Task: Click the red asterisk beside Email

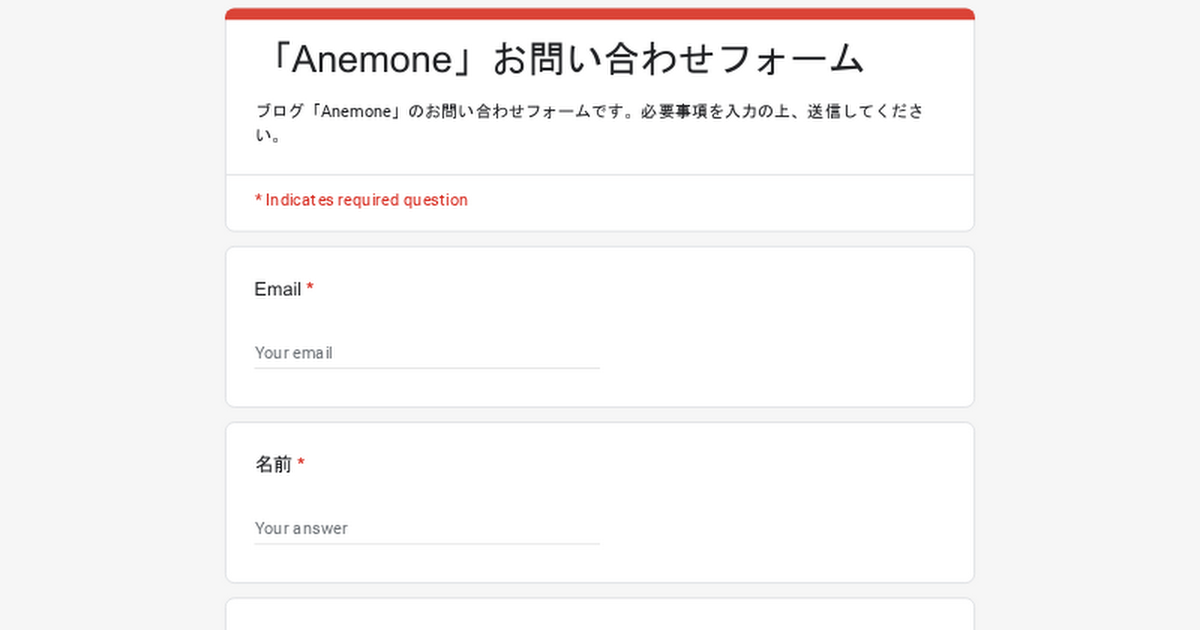Action: [x=310, y=289]
